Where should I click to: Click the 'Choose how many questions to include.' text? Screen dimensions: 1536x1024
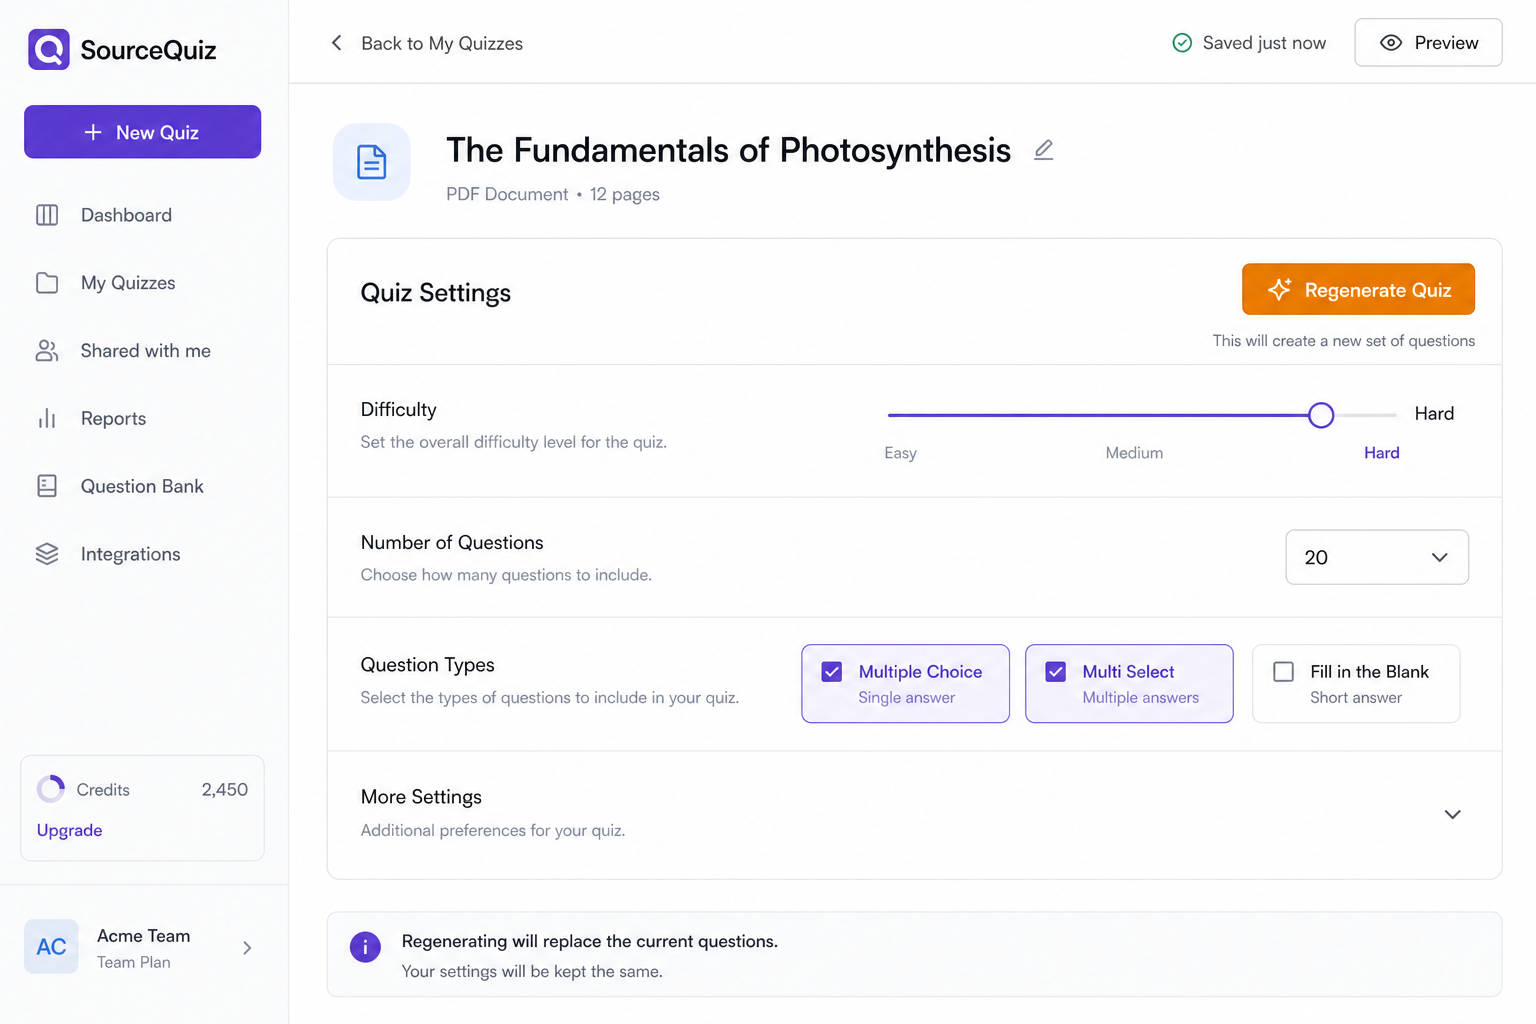point(506,575)
